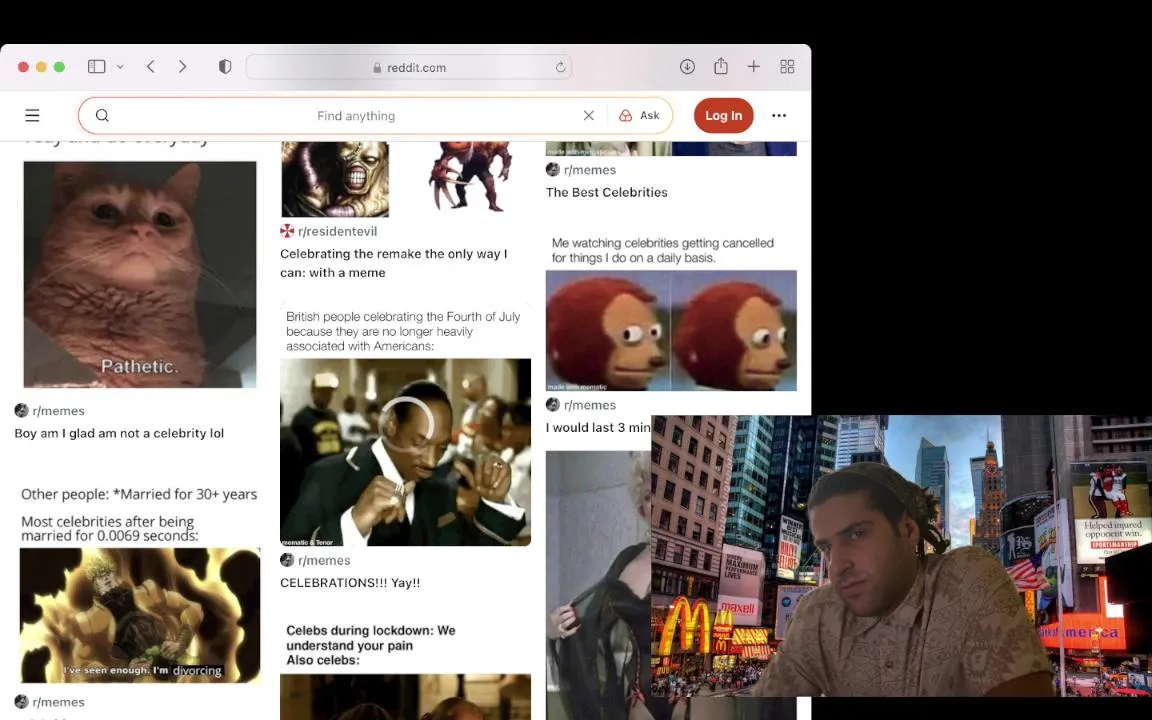Click the search magnifier icon

tap(102, 115)
